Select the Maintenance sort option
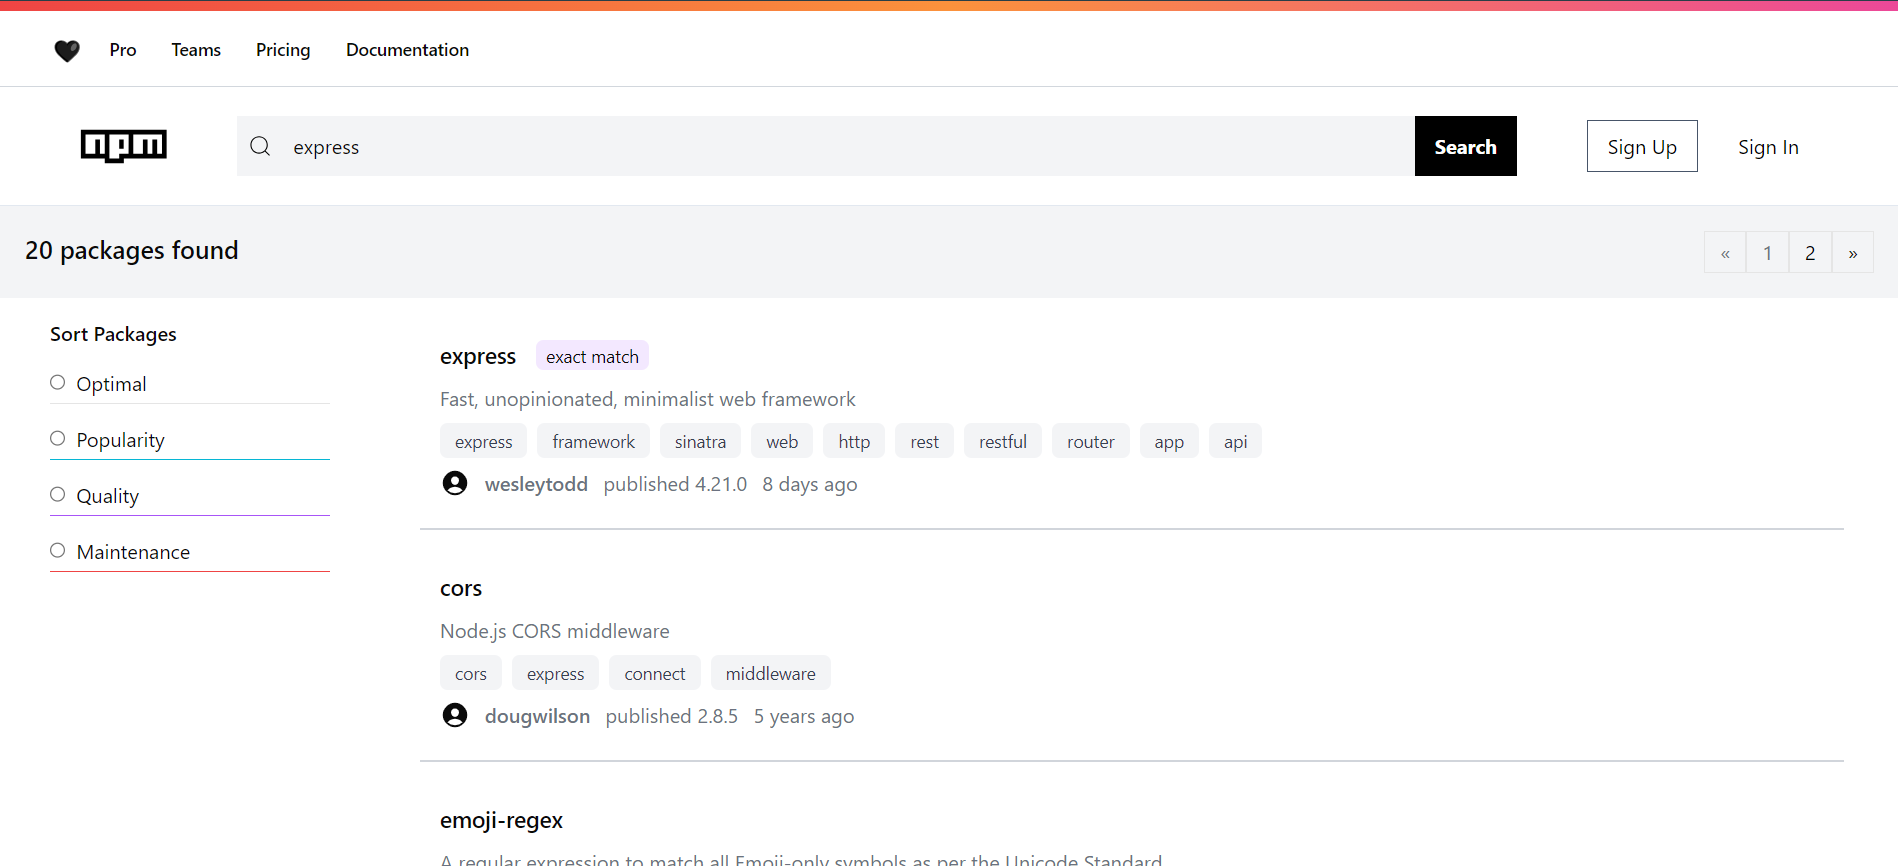1898x866 pixels. (x=58, y=551)
